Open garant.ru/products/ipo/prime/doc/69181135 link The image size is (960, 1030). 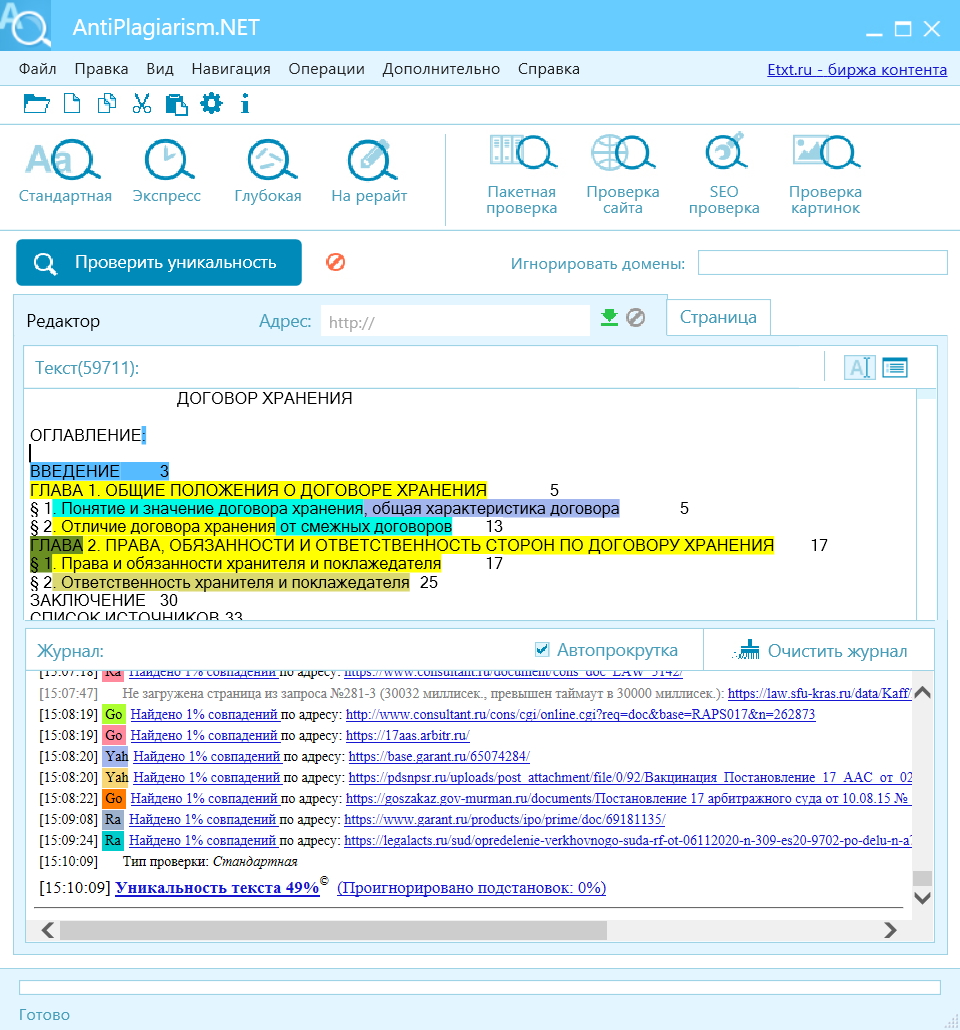505,820
